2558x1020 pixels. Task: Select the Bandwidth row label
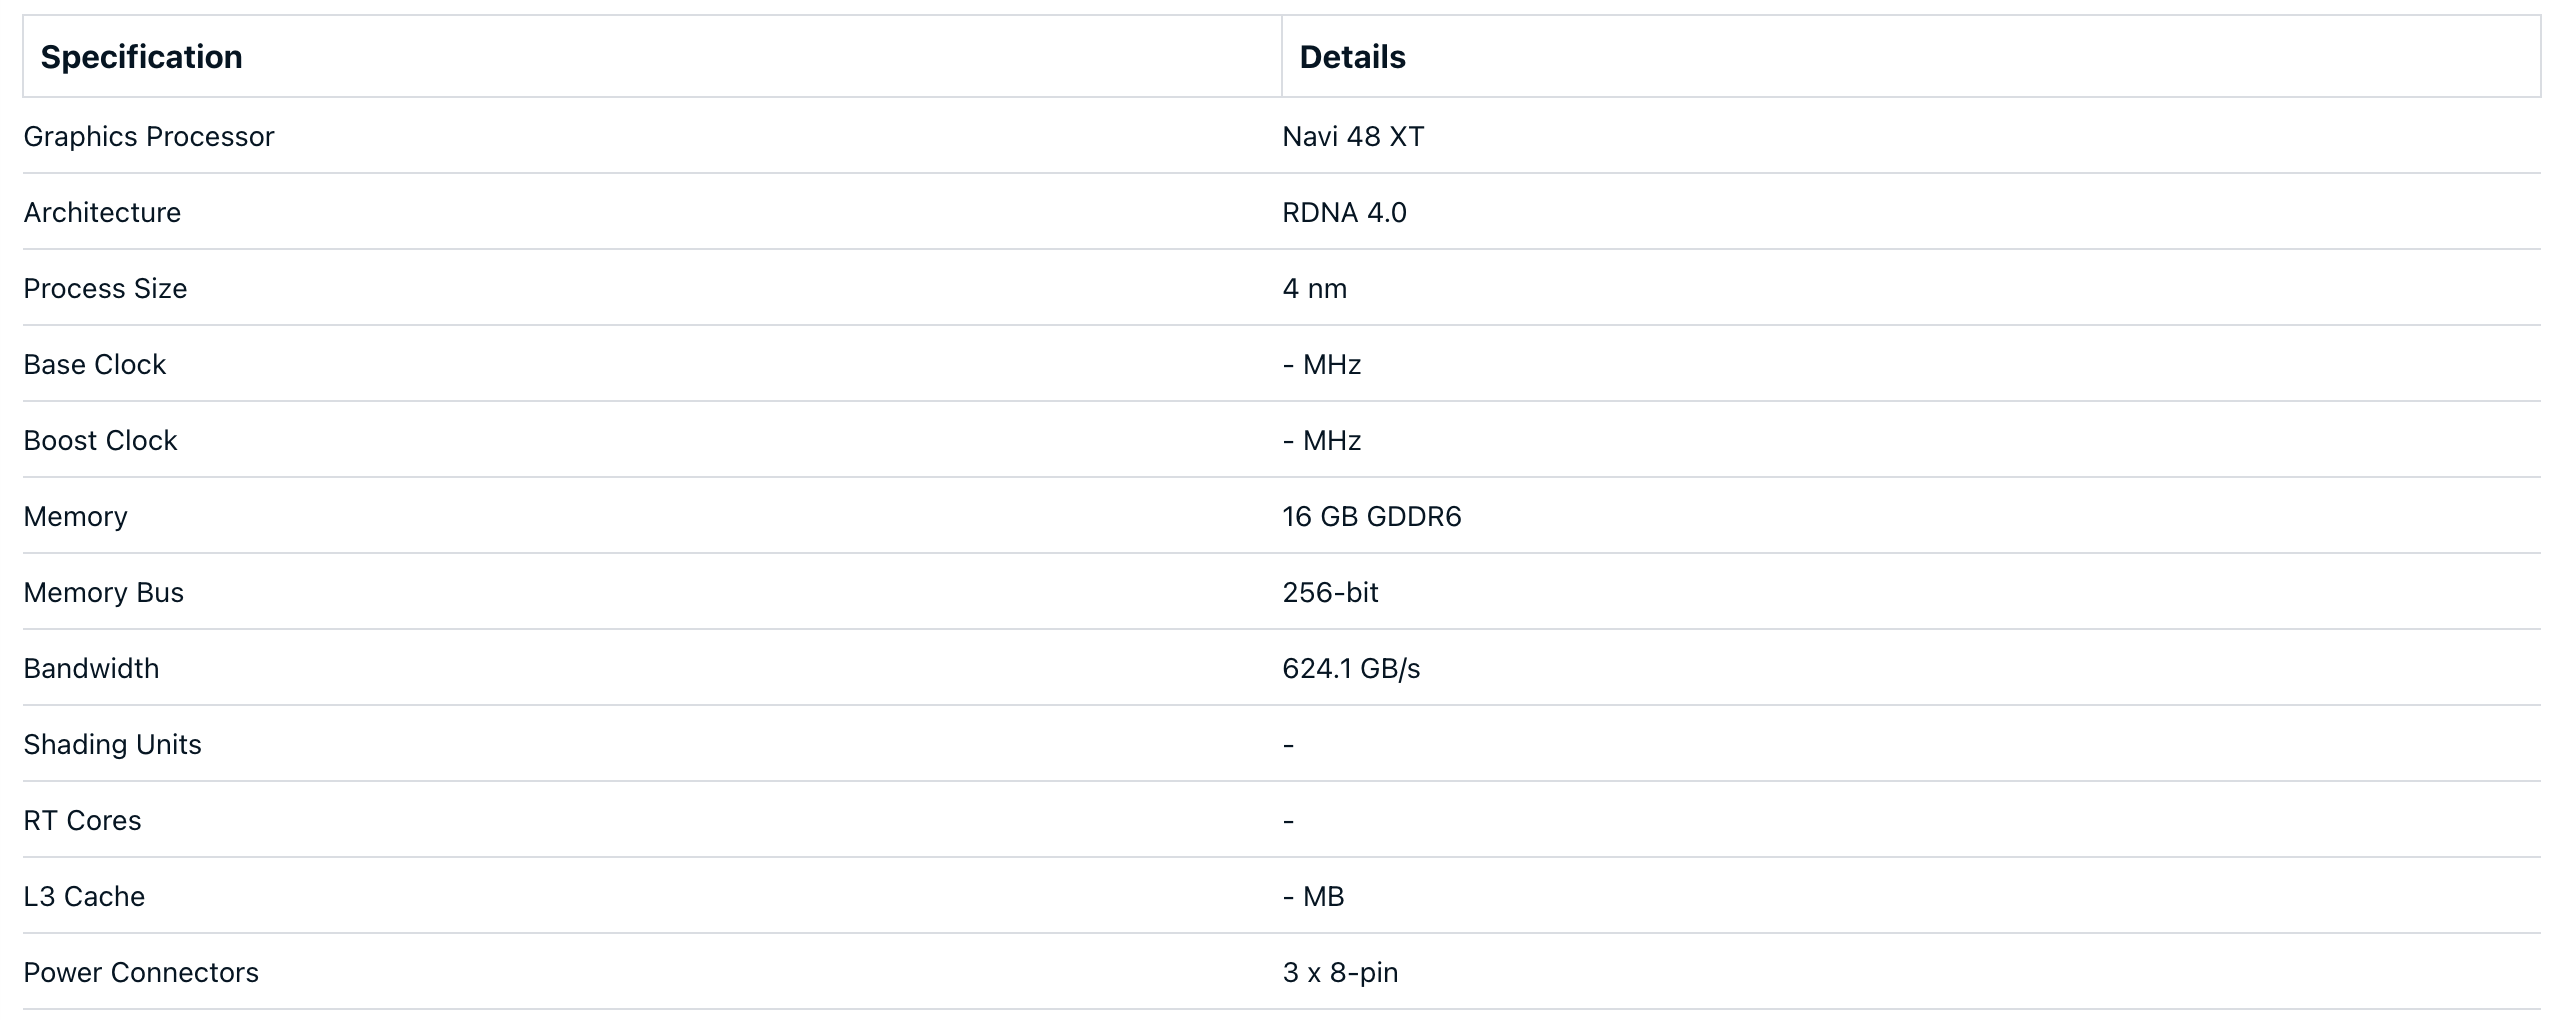91,668
